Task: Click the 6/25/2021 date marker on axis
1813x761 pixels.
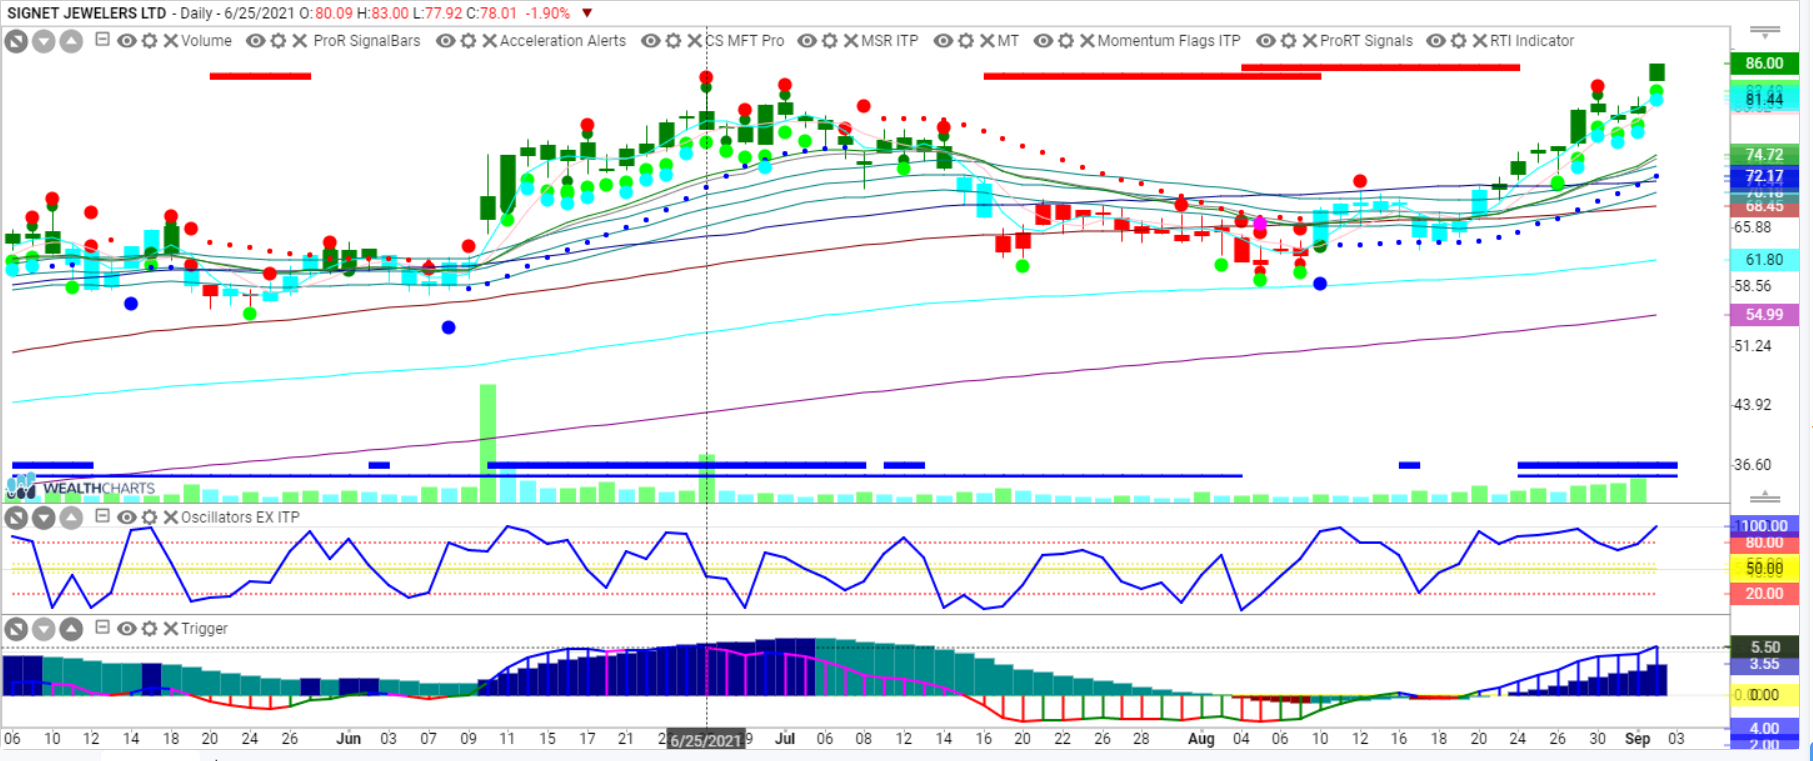Action: coord(706,740)
